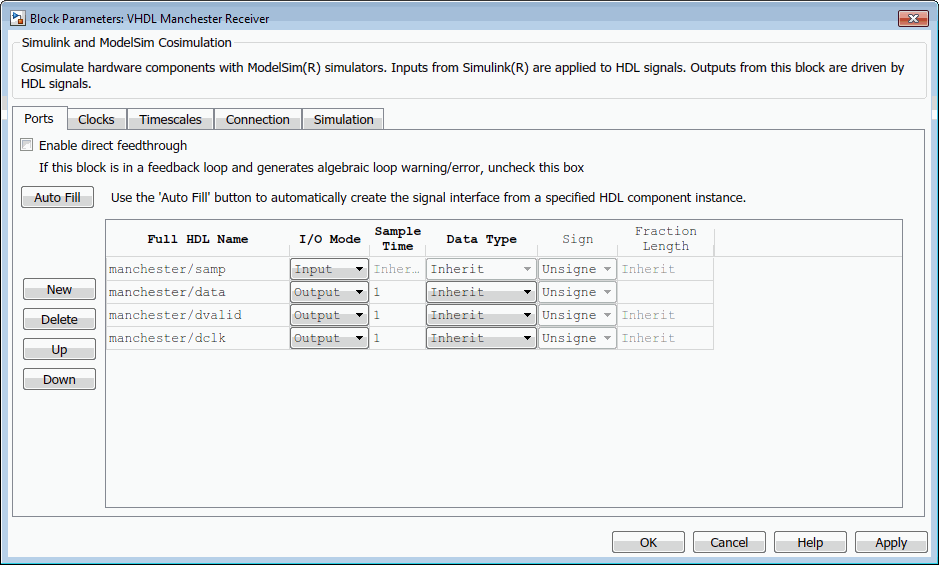
Task: Open Data Type dropdown for manchester/samp
Action: pyautogui.click(x=481, y=269)
